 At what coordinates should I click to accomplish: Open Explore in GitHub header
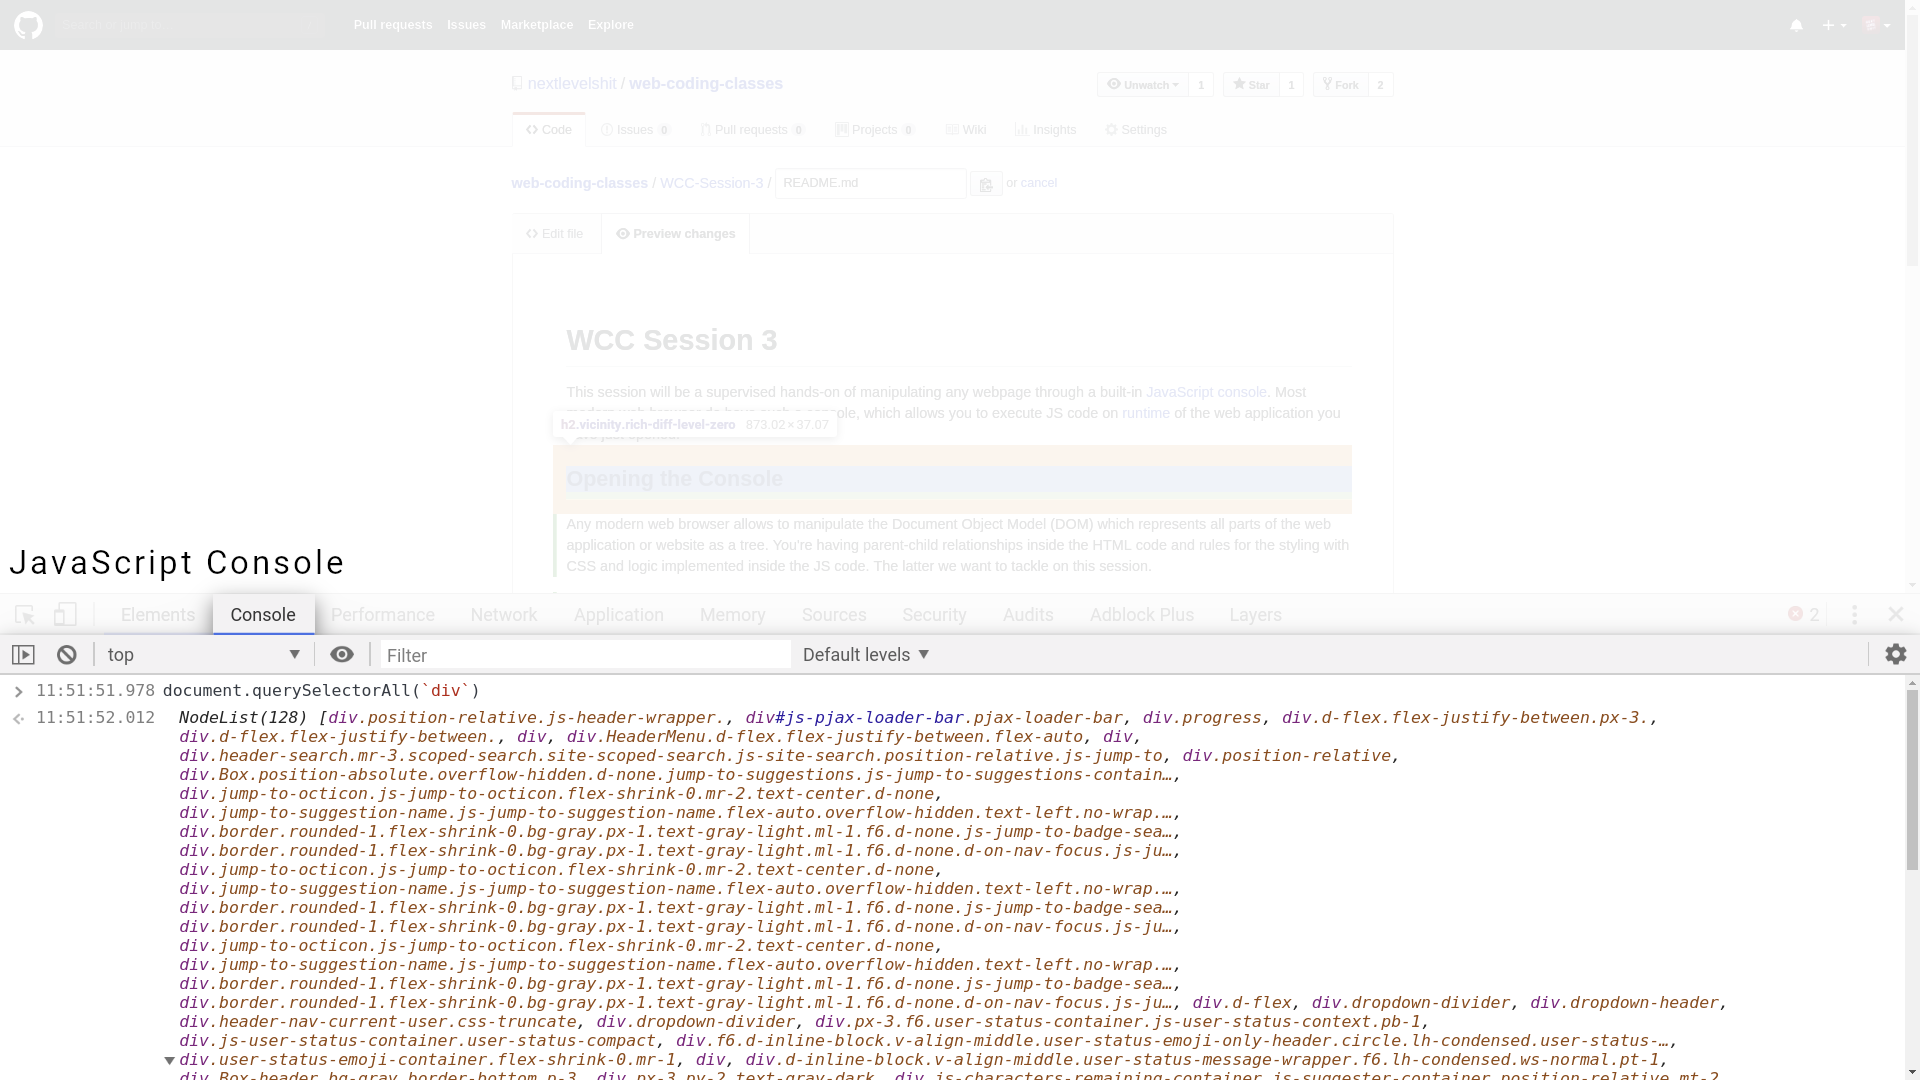(611, 25)
